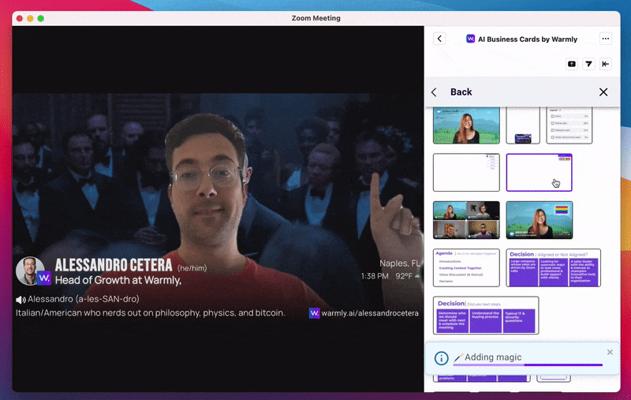Select the four-person gallery thumbnail
The height and width of the screenshot is (400, 631).
[x=466, y=220]
